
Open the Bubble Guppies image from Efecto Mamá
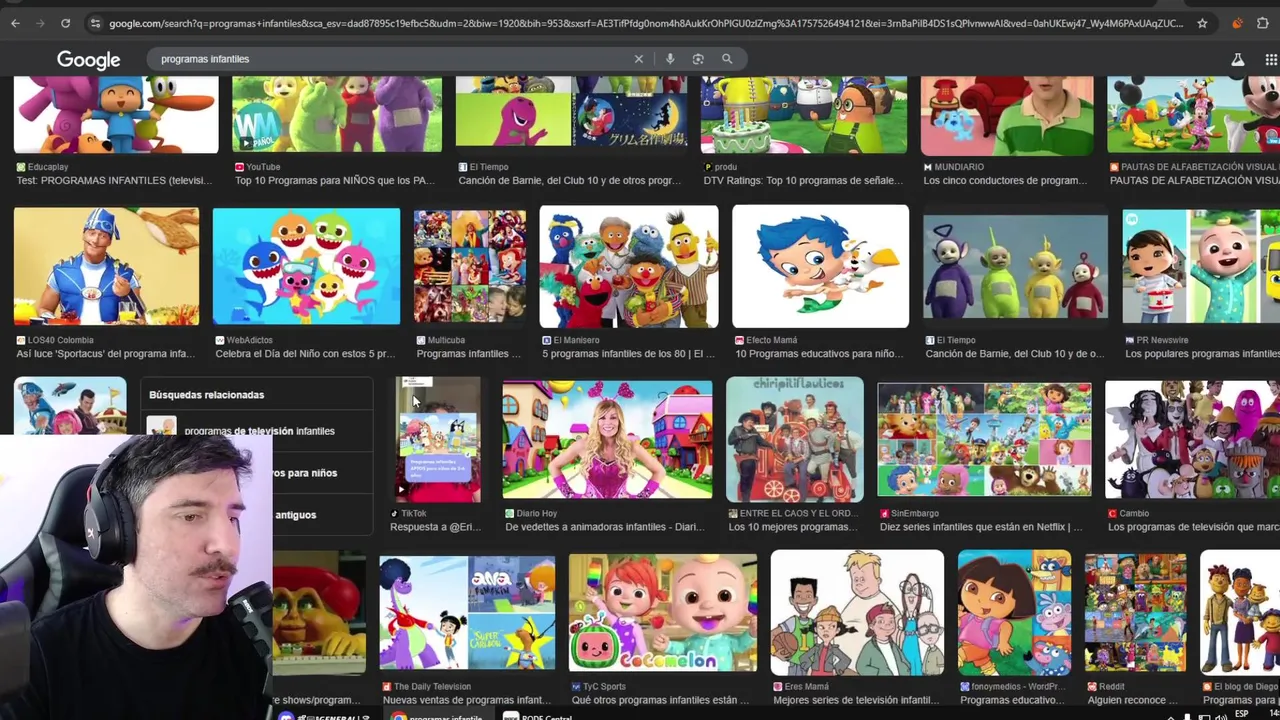click(820, 267)
